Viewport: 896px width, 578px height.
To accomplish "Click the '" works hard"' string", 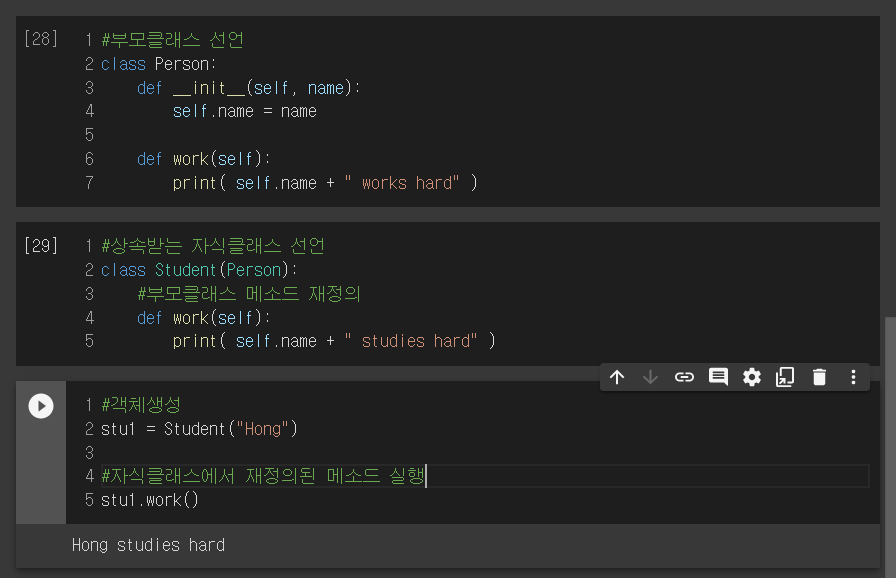I will pos(402,183).
